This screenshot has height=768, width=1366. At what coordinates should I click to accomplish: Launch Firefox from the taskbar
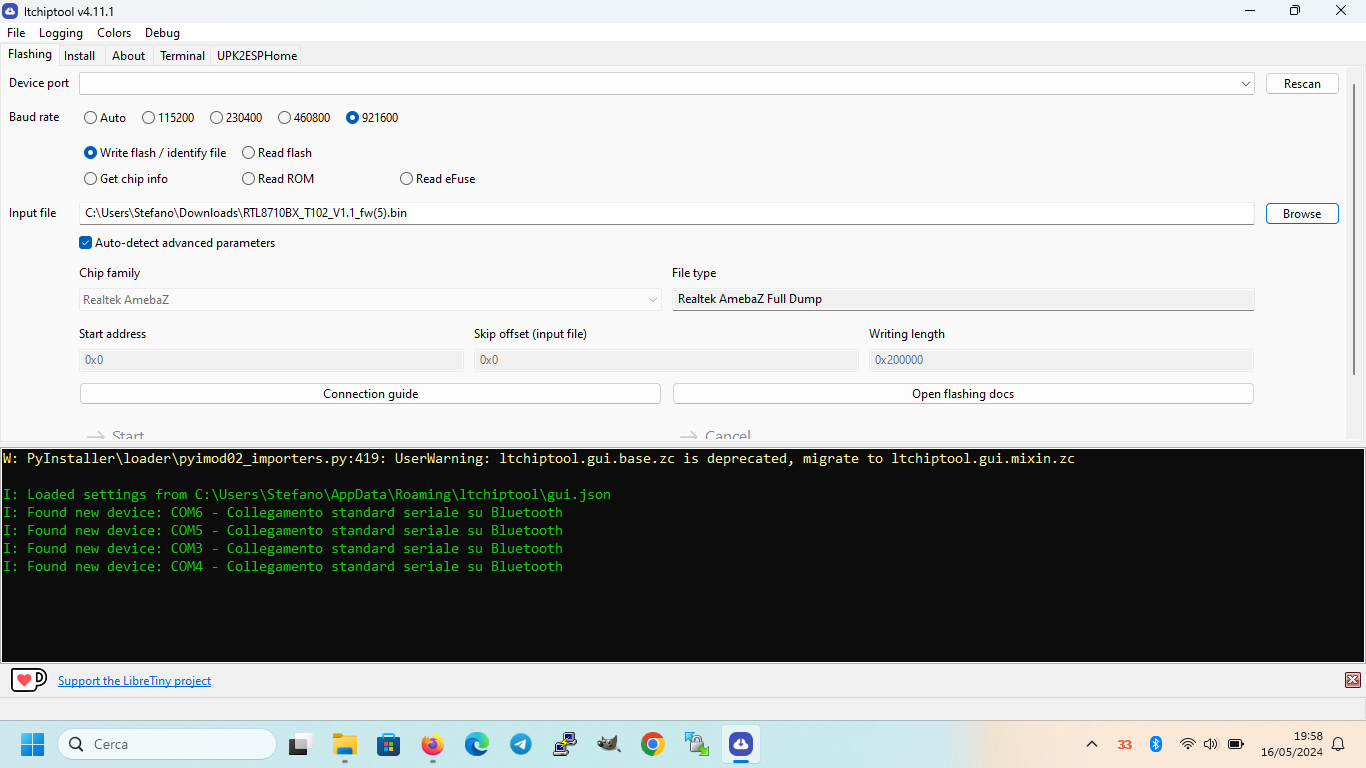pos(432,744)
